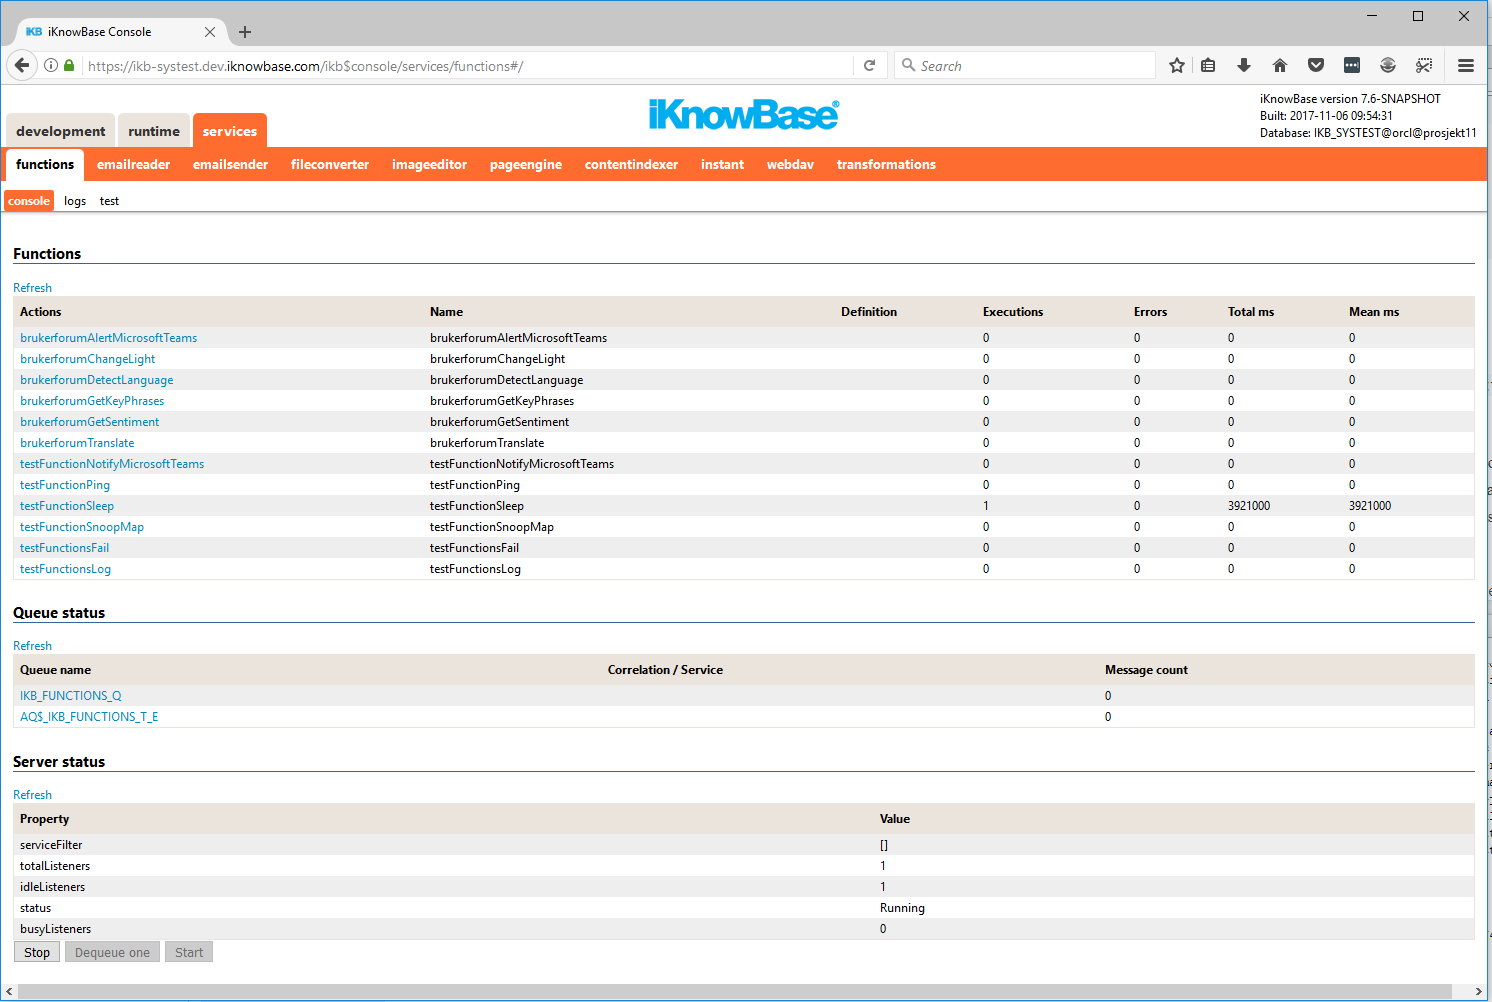Go to browser home page icon

tap(1280, 66)
